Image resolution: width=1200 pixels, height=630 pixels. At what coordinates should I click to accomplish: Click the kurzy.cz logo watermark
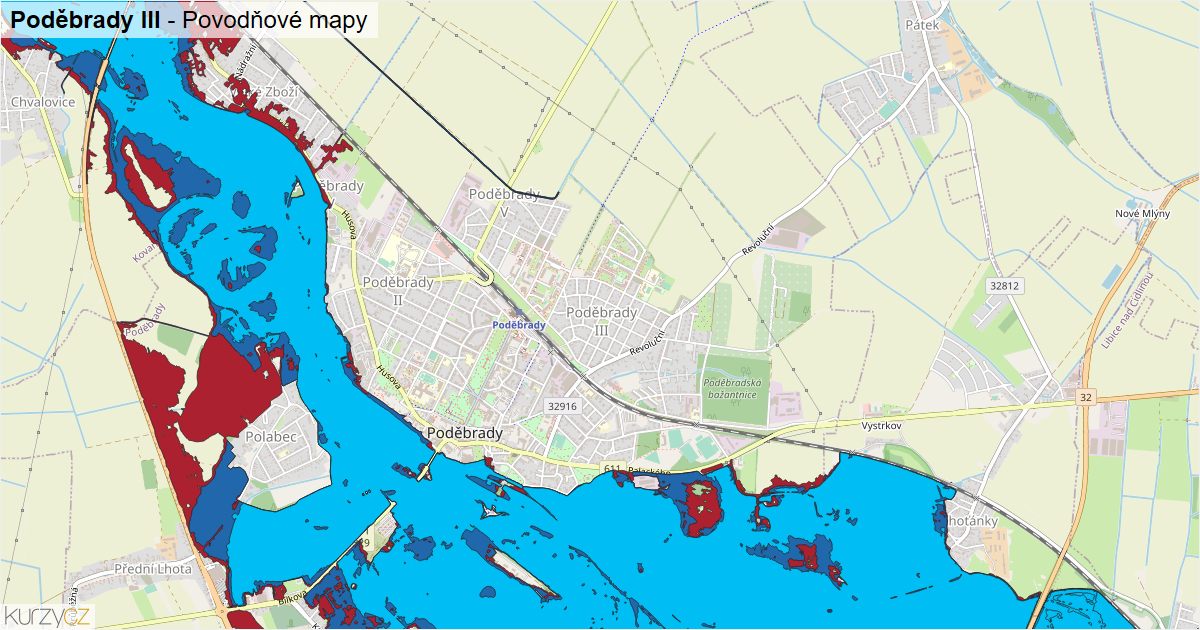(48, 616)
